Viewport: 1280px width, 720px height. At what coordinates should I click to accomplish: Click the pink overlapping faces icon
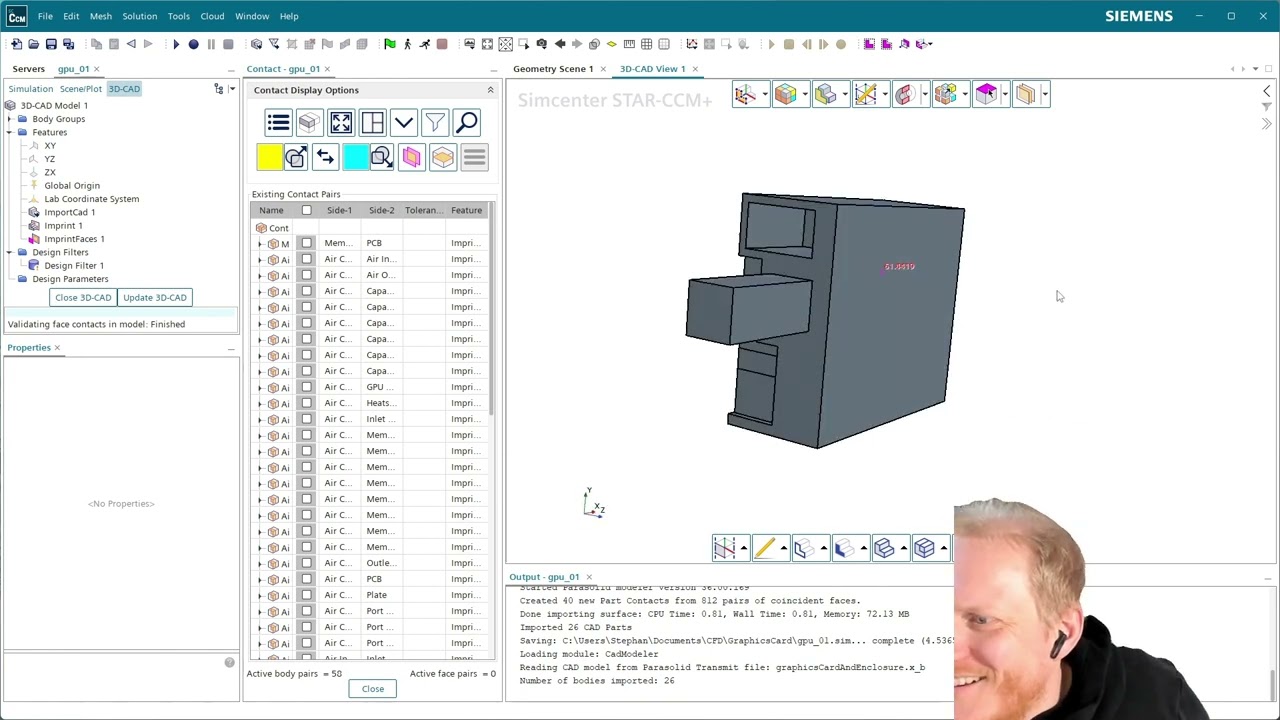pos(411,157)
